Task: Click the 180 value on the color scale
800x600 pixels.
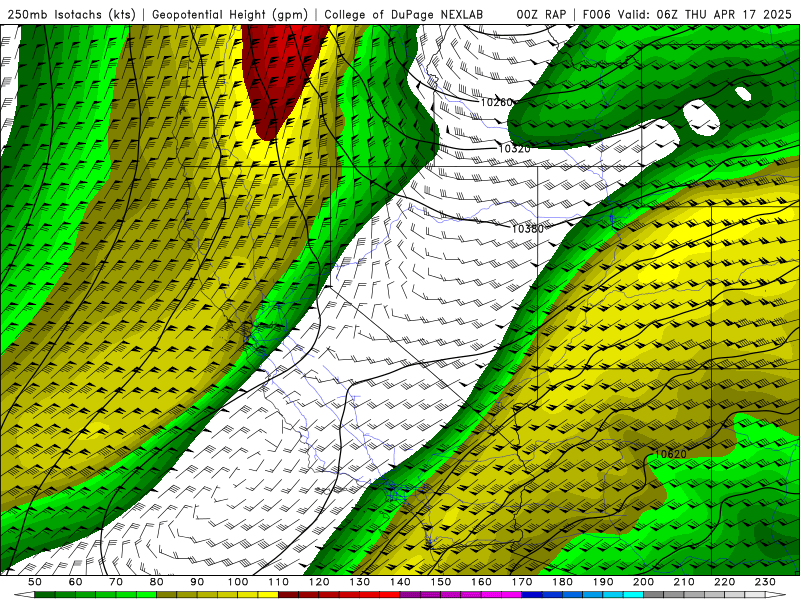Action: 562,582
